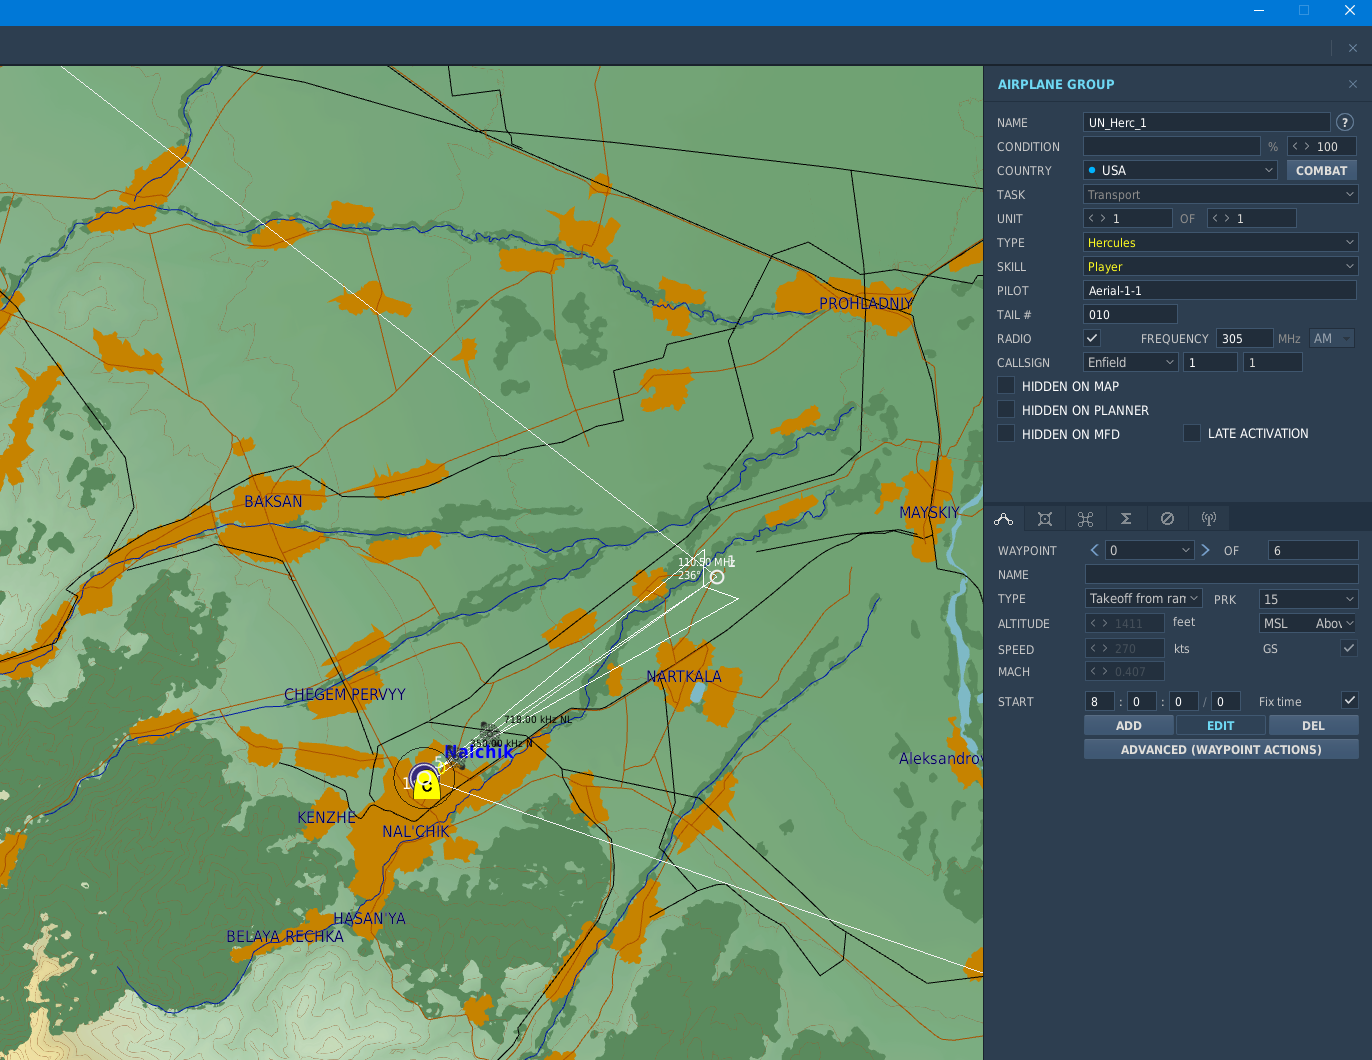Open the failures circle-slash tab icon

click(1167, 519)
